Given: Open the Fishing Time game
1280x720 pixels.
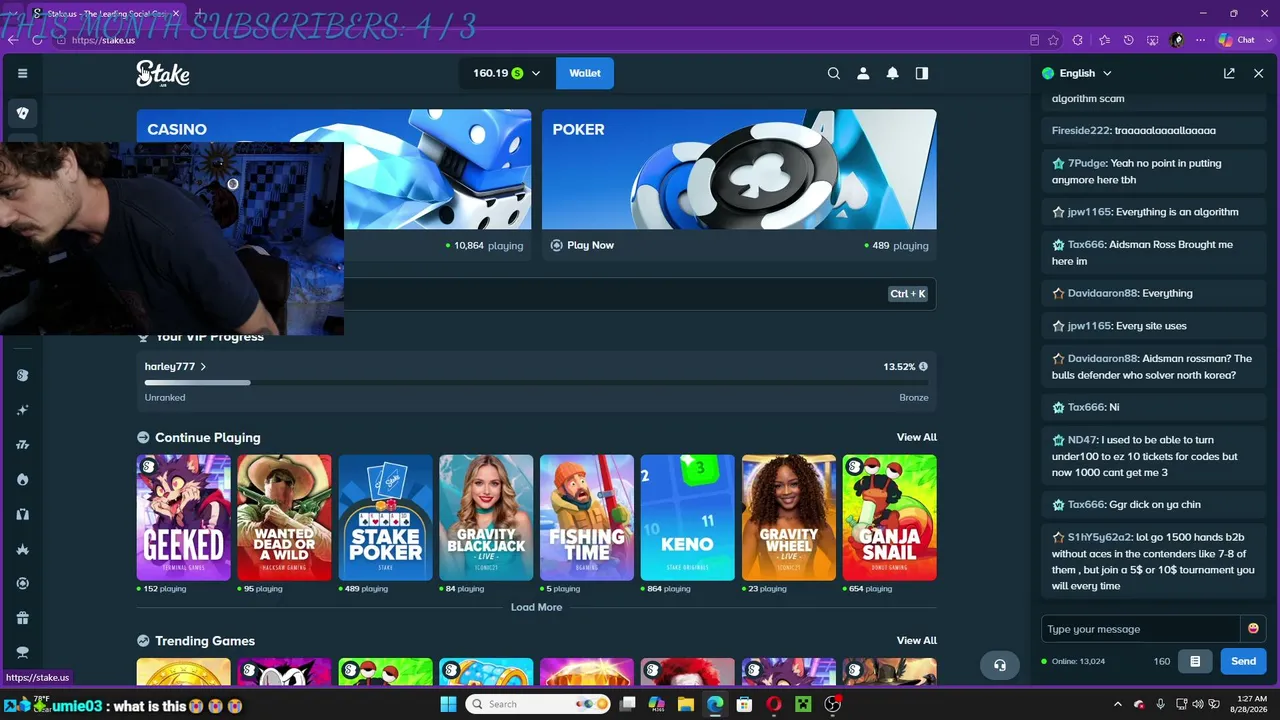Looking at the screenshot, I should click(x=587, y=518).
